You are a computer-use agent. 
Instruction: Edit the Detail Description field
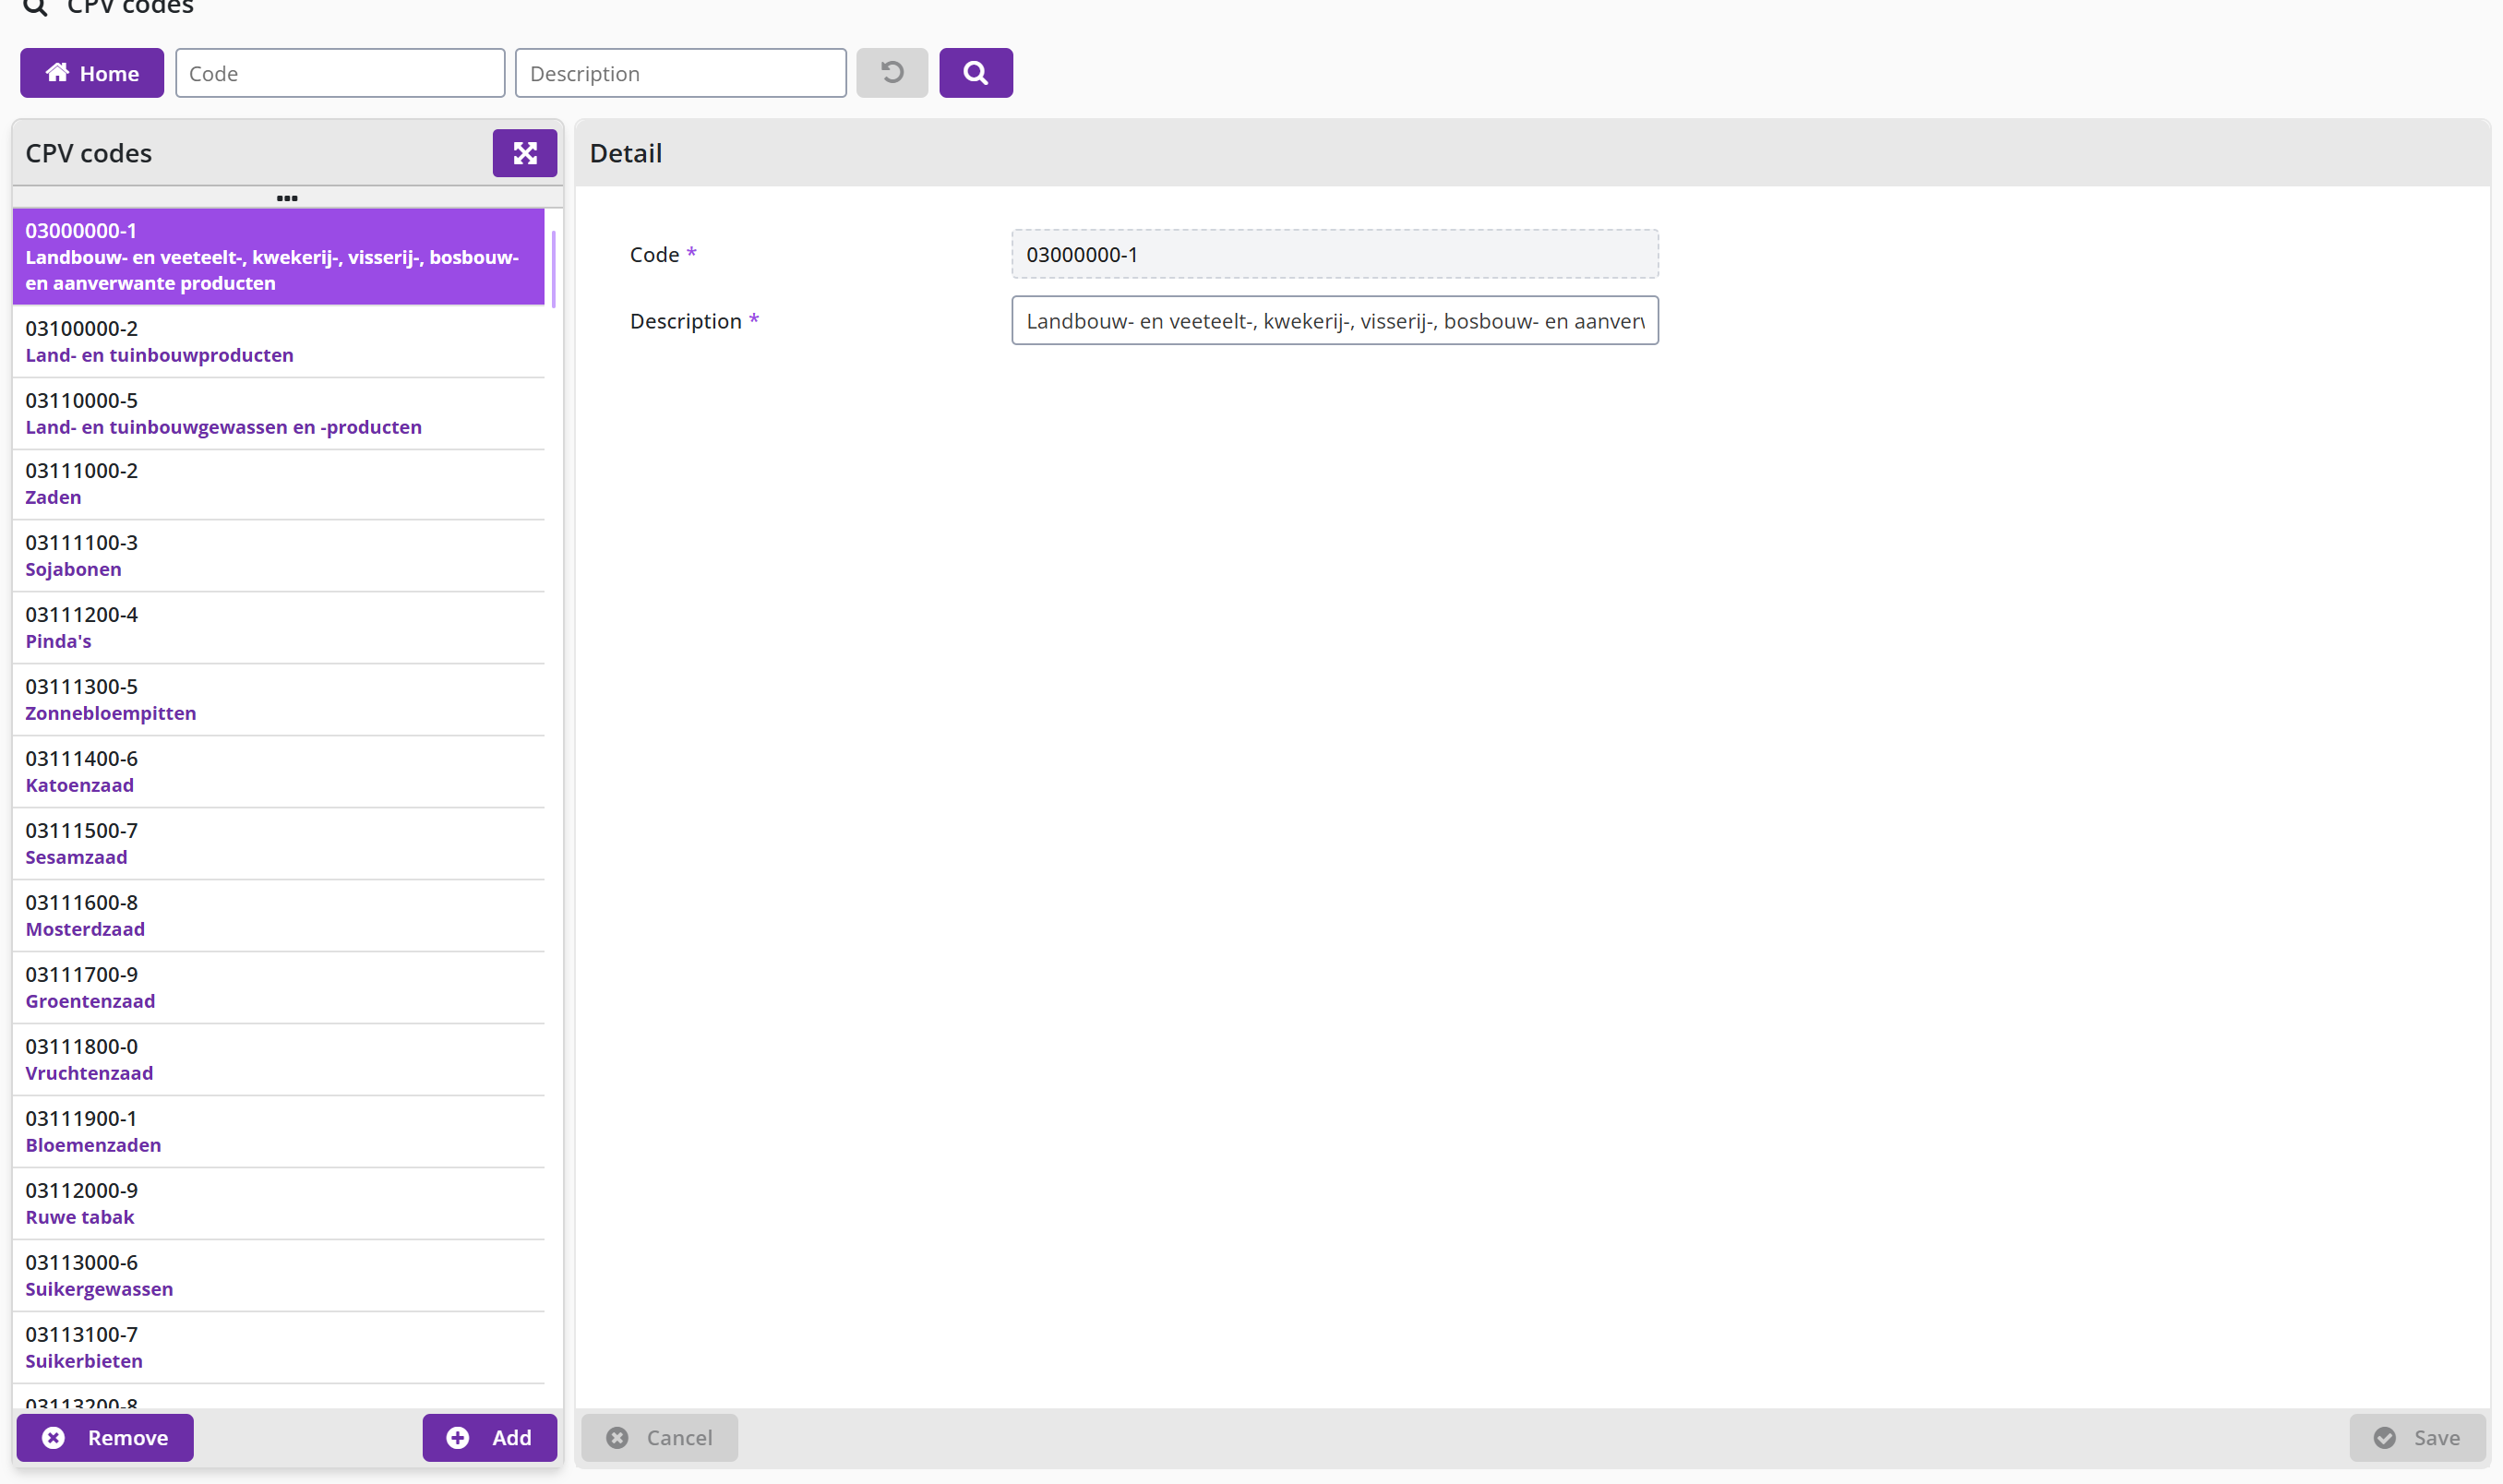coord(1335,321)
